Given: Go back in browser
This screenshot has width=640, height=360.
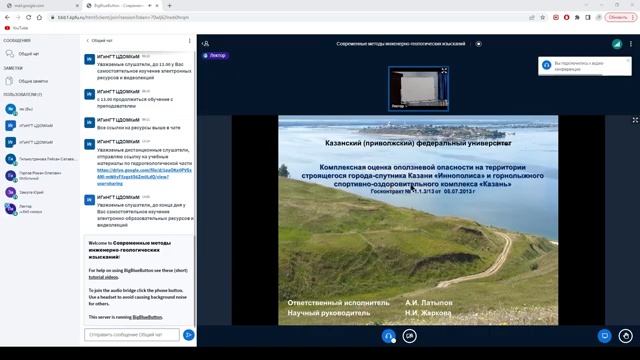Looking at the screenshot, I should coord(7,17).
